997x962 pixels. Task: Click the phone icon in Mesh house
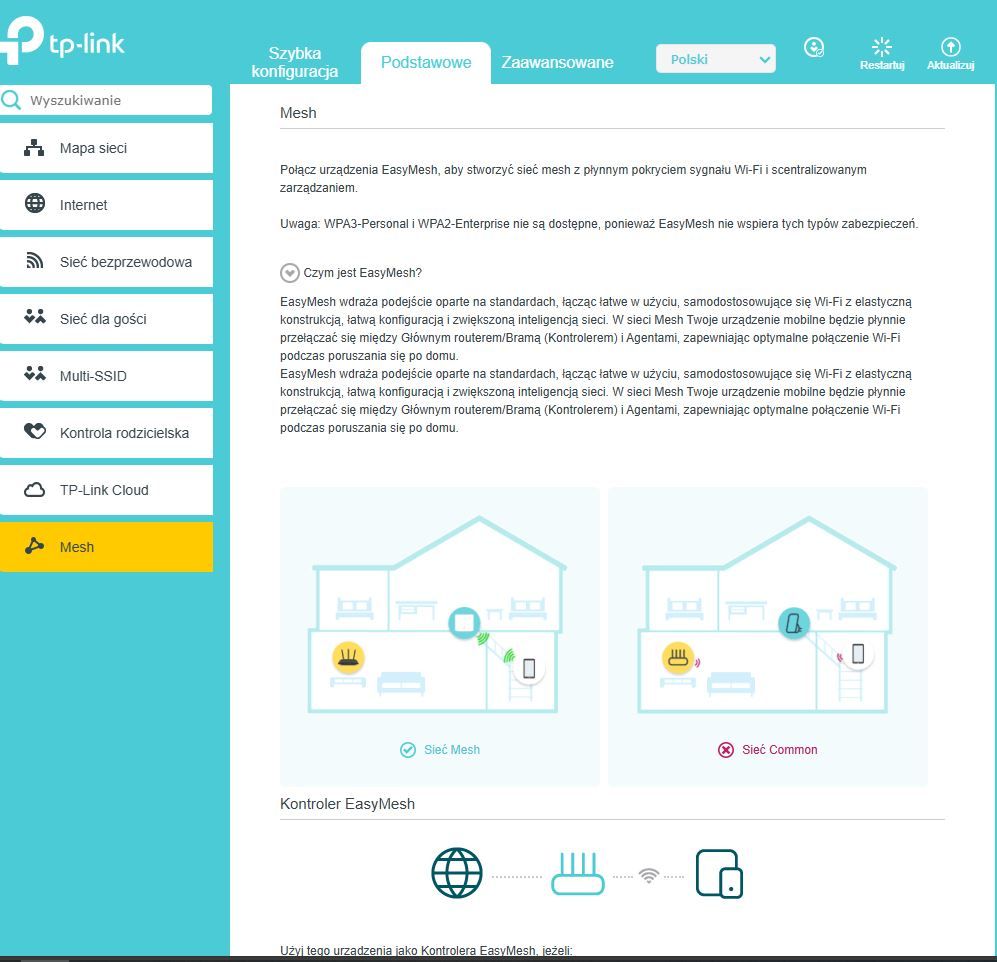pyautogui.click(x=529, y=668)
